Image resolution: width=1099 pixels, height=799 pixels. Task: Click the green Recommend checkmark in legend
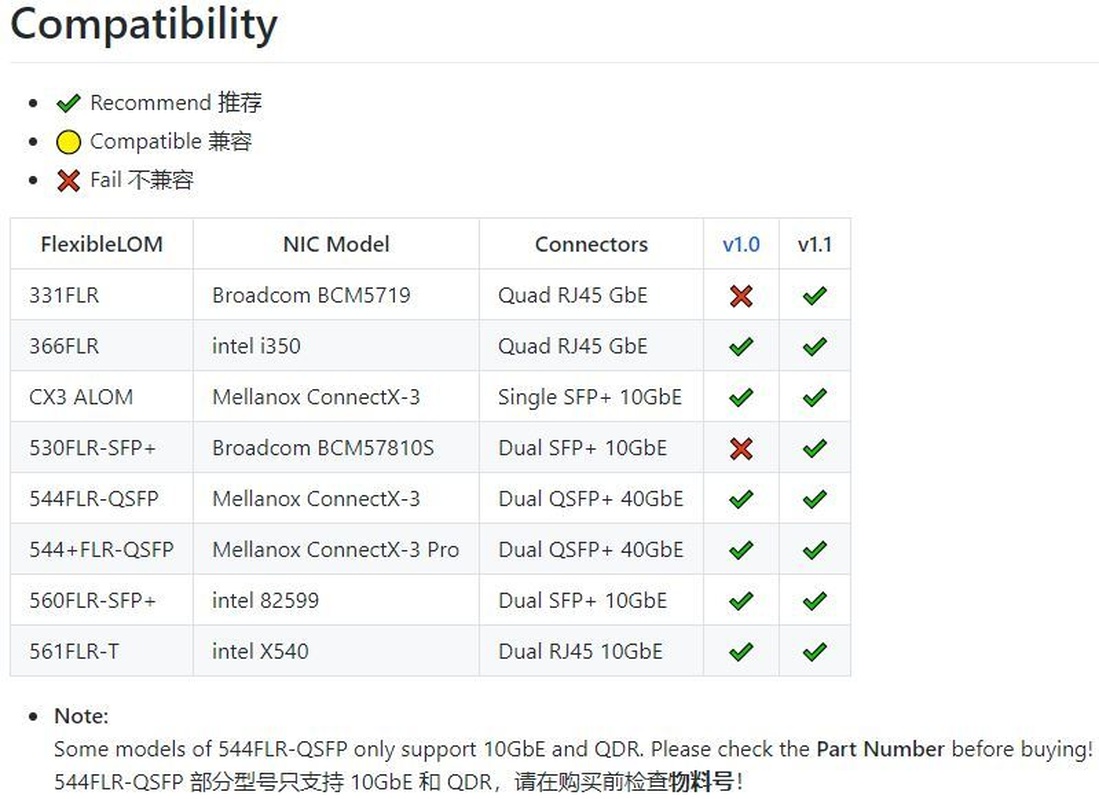point(68,103)
